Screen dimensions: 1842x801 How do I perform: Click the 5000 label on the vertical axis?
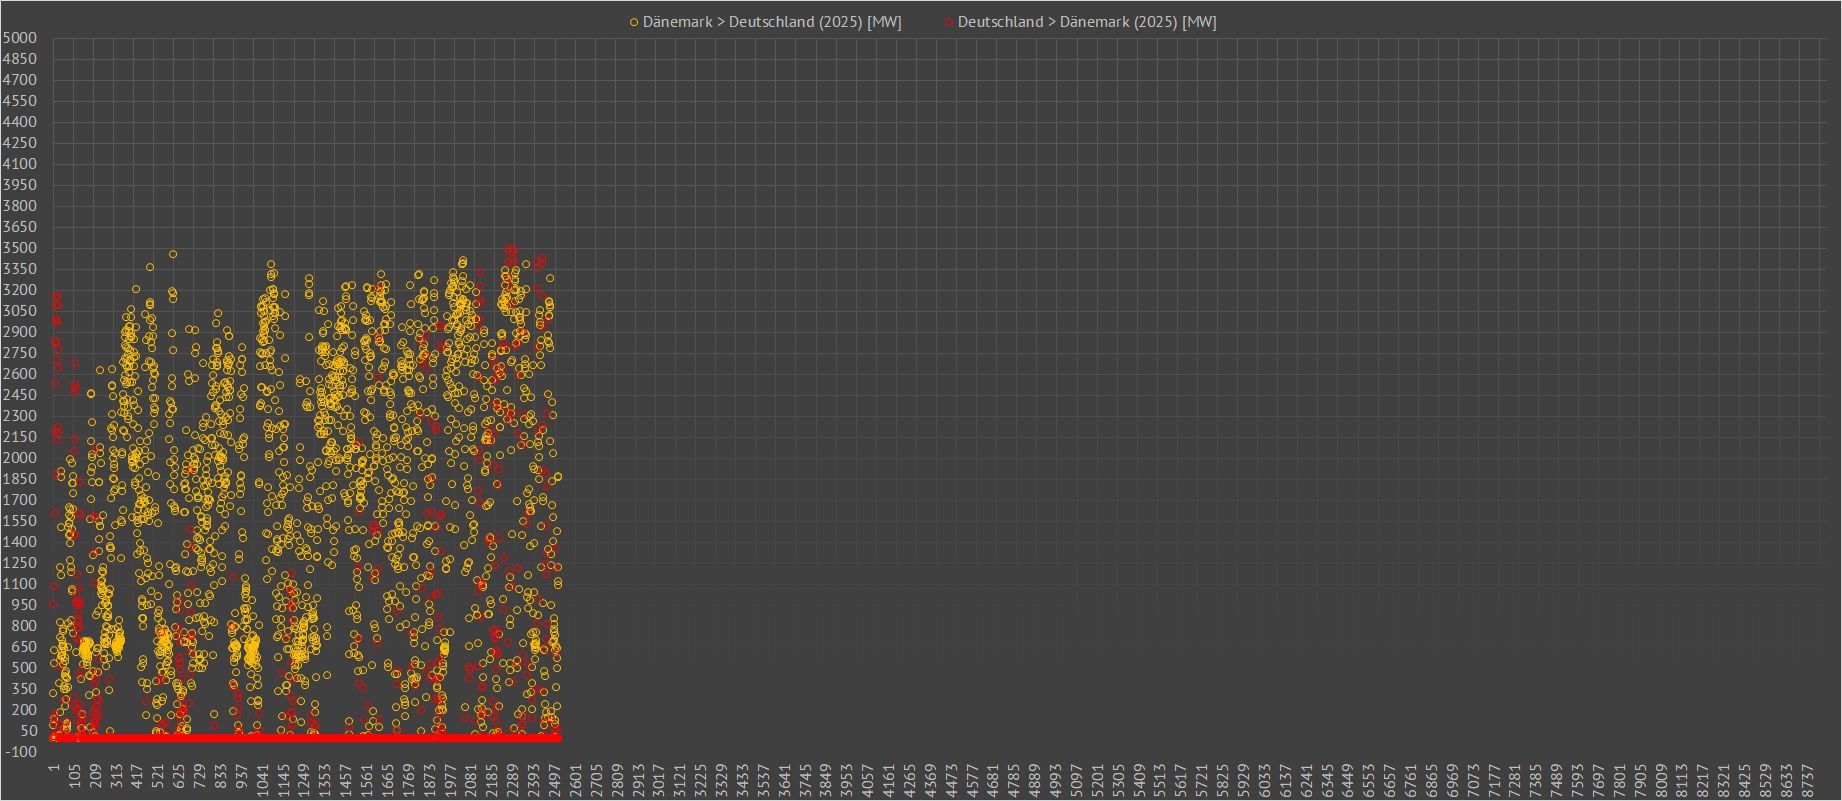[20, 38]
